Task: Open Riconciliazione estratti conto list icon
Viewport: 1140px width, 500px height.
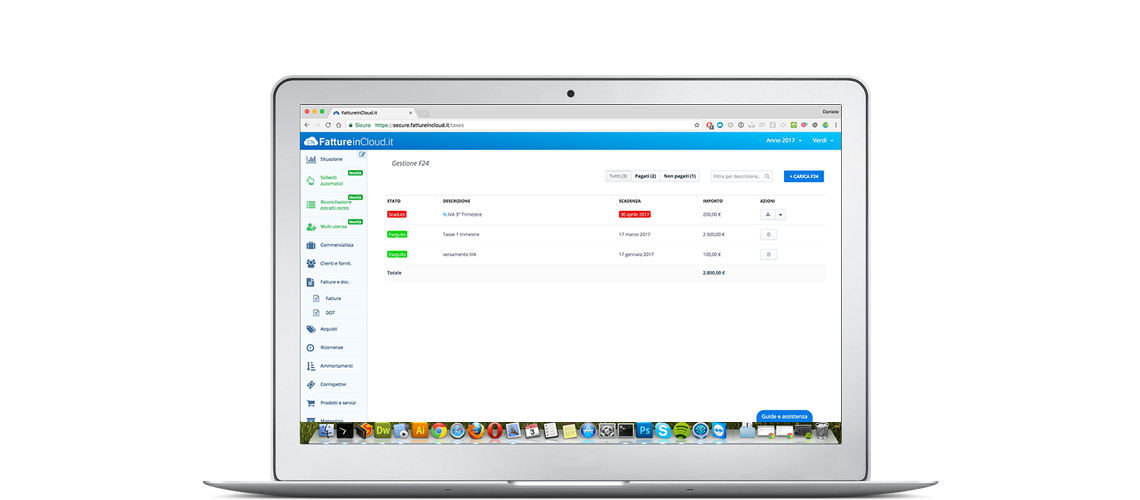Action: tap(311, 205)
